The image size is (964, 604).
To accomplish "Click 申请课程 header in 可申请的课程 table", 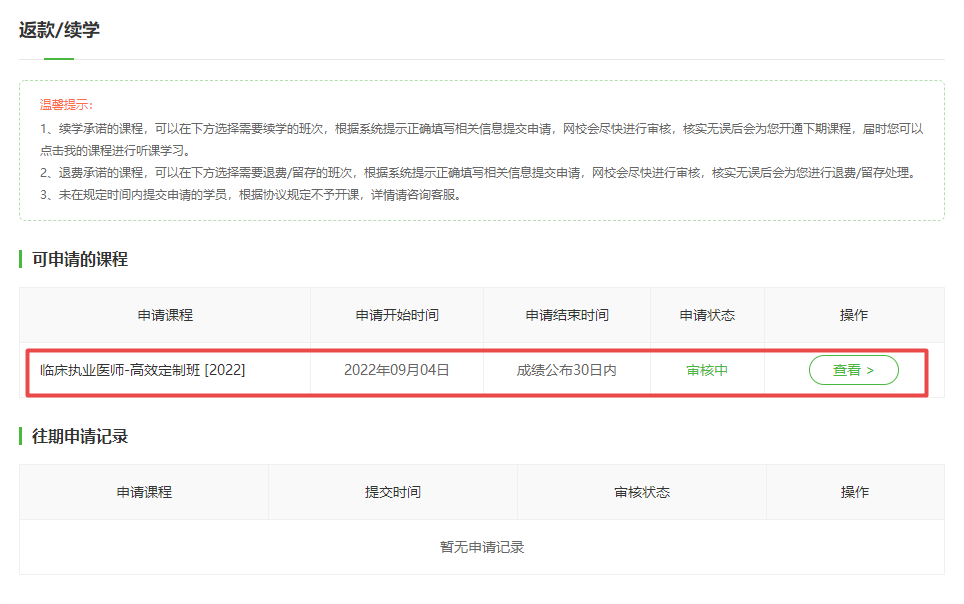I will coord(165,315).
